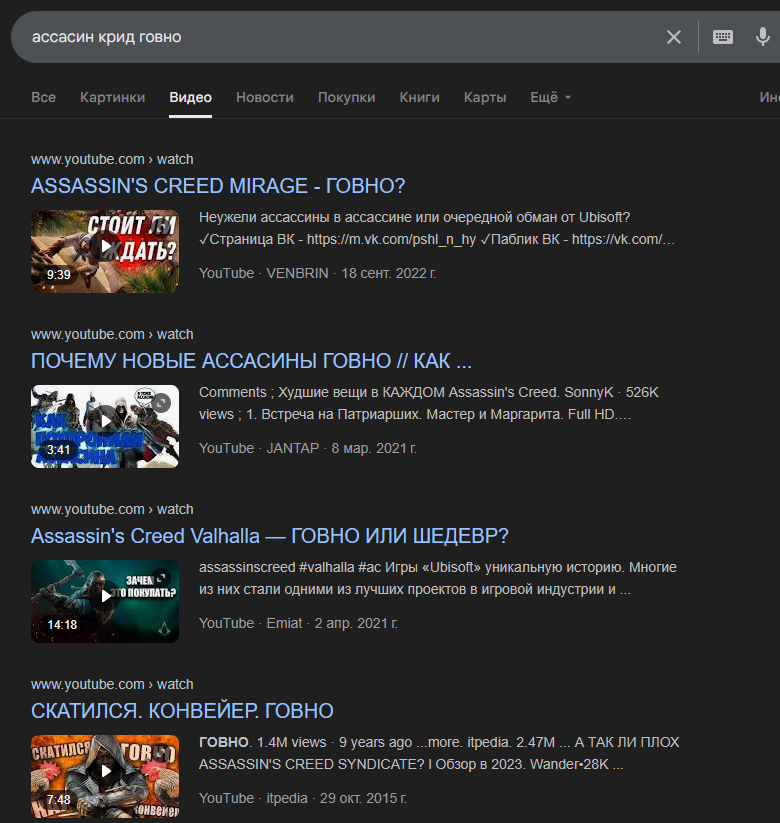Click expand icon on Emiat thumbnail

click(162, 577)
